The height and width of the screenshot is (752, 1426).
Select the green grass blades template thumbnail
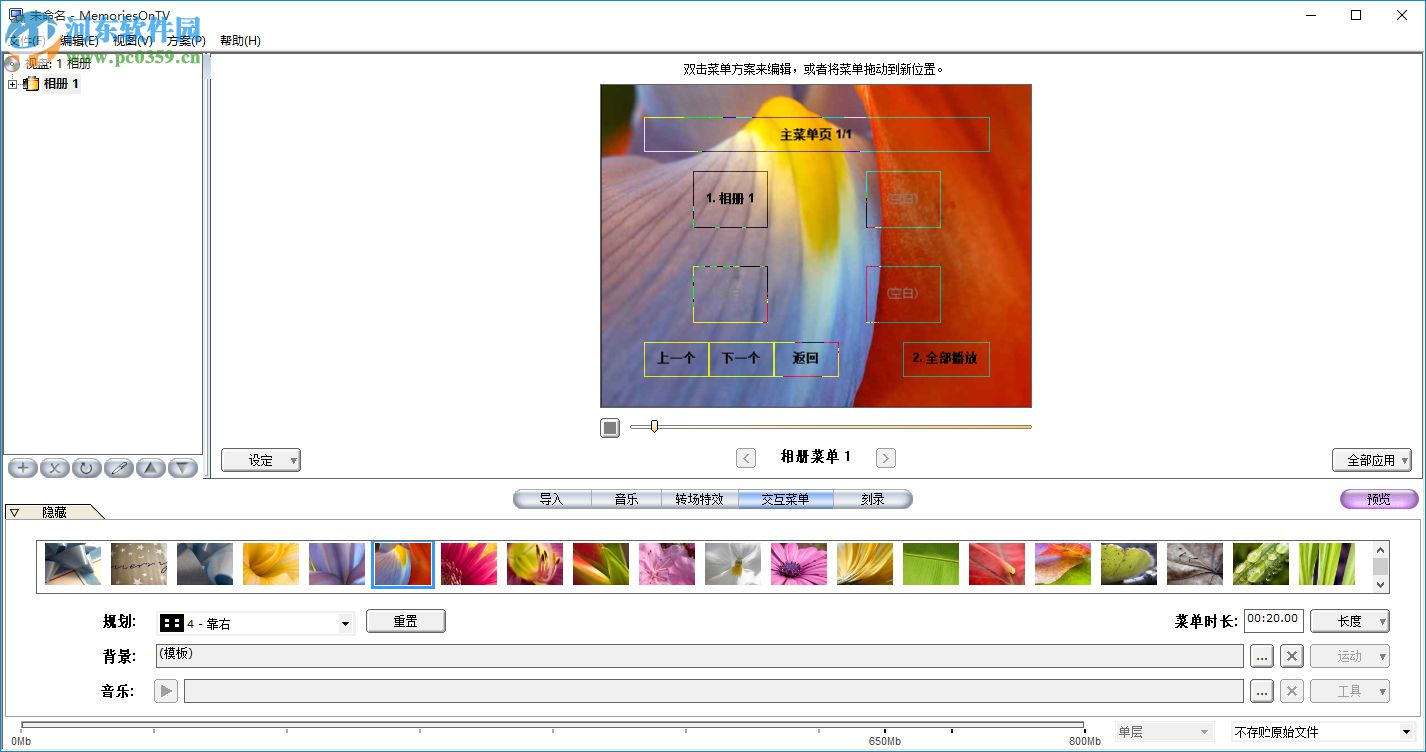point(1327,564)
